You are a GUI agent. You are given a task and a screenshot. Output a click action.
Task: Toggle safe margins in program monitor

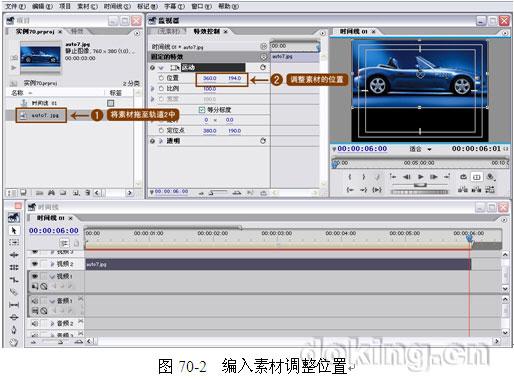point(477,177)
